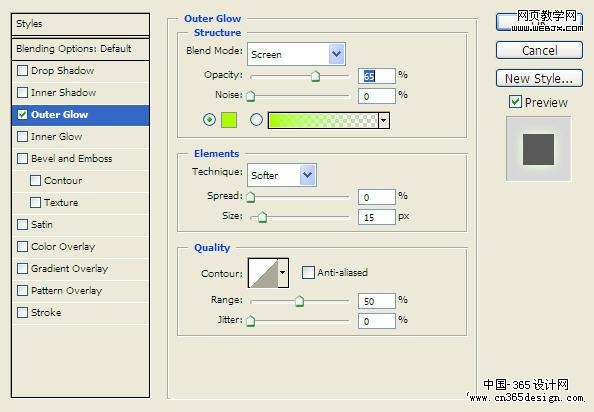594x412 pixels.
Task: Select the gradient glow radio button
Action: tap(256, 120)
